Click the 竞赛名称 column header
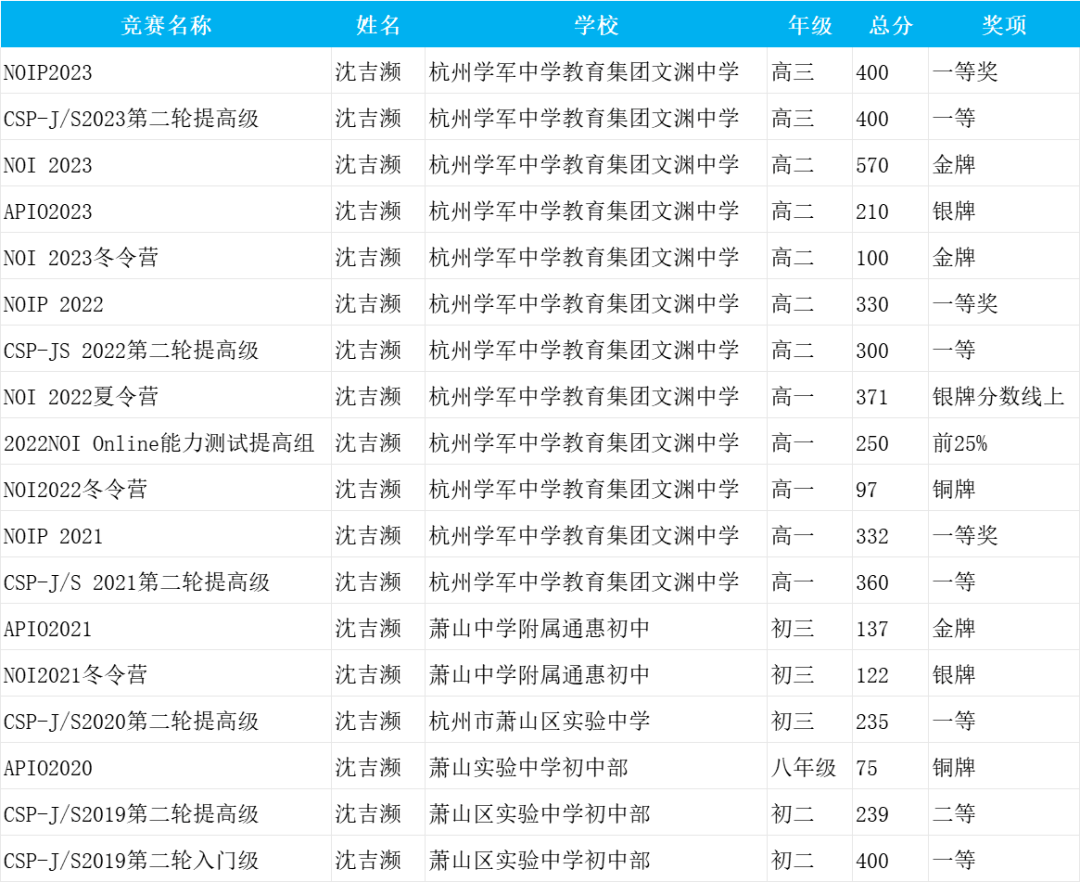This screenshot has width=1080, height=882. (x=166, y=25)
